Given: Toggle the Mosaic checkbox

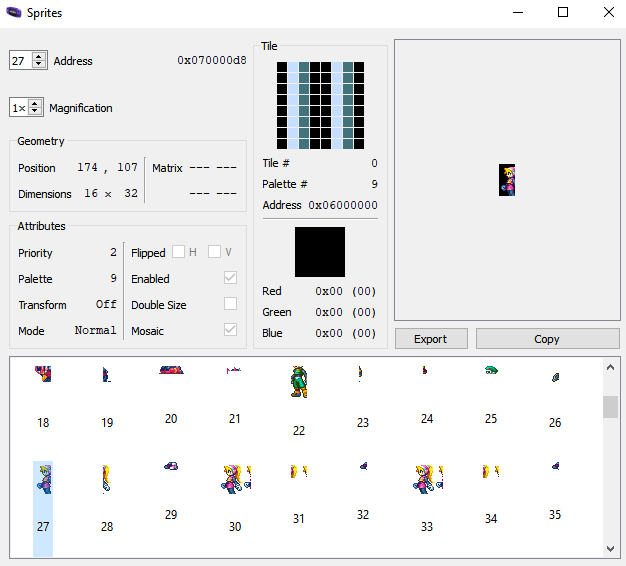Looking at the screenshot, I should point(231,330).
